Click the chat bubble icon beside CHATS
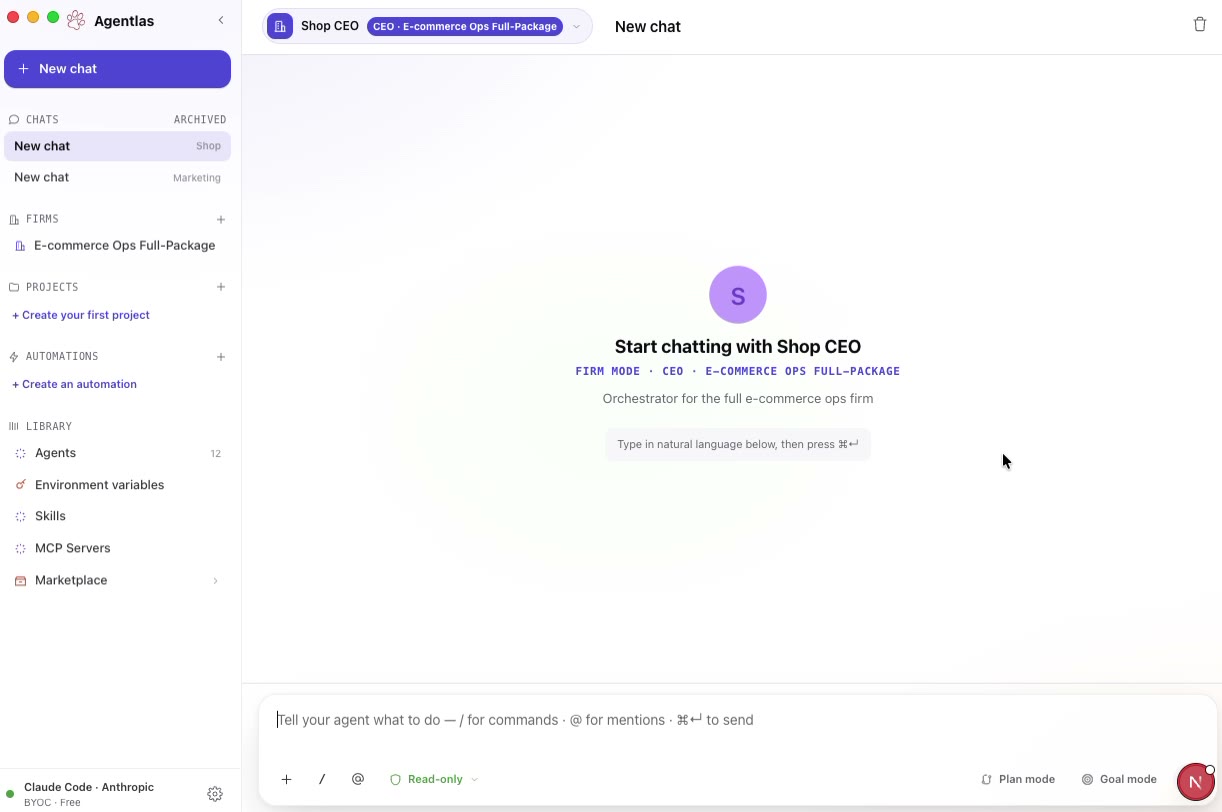The image size is (1222, 812). pos(14,119)
